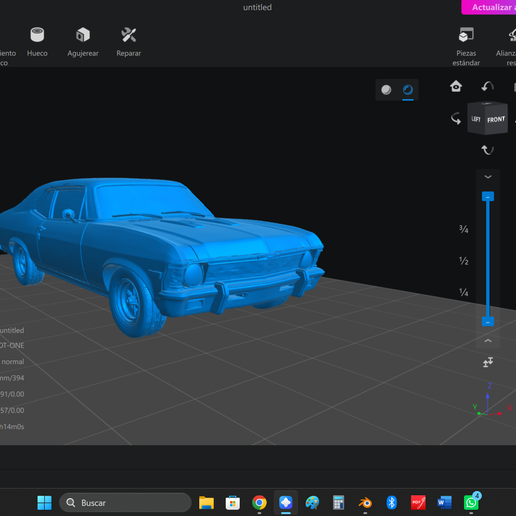Click the 'normal' info text
Viewport: 516px width, 516px height.
tap(13, 362)
